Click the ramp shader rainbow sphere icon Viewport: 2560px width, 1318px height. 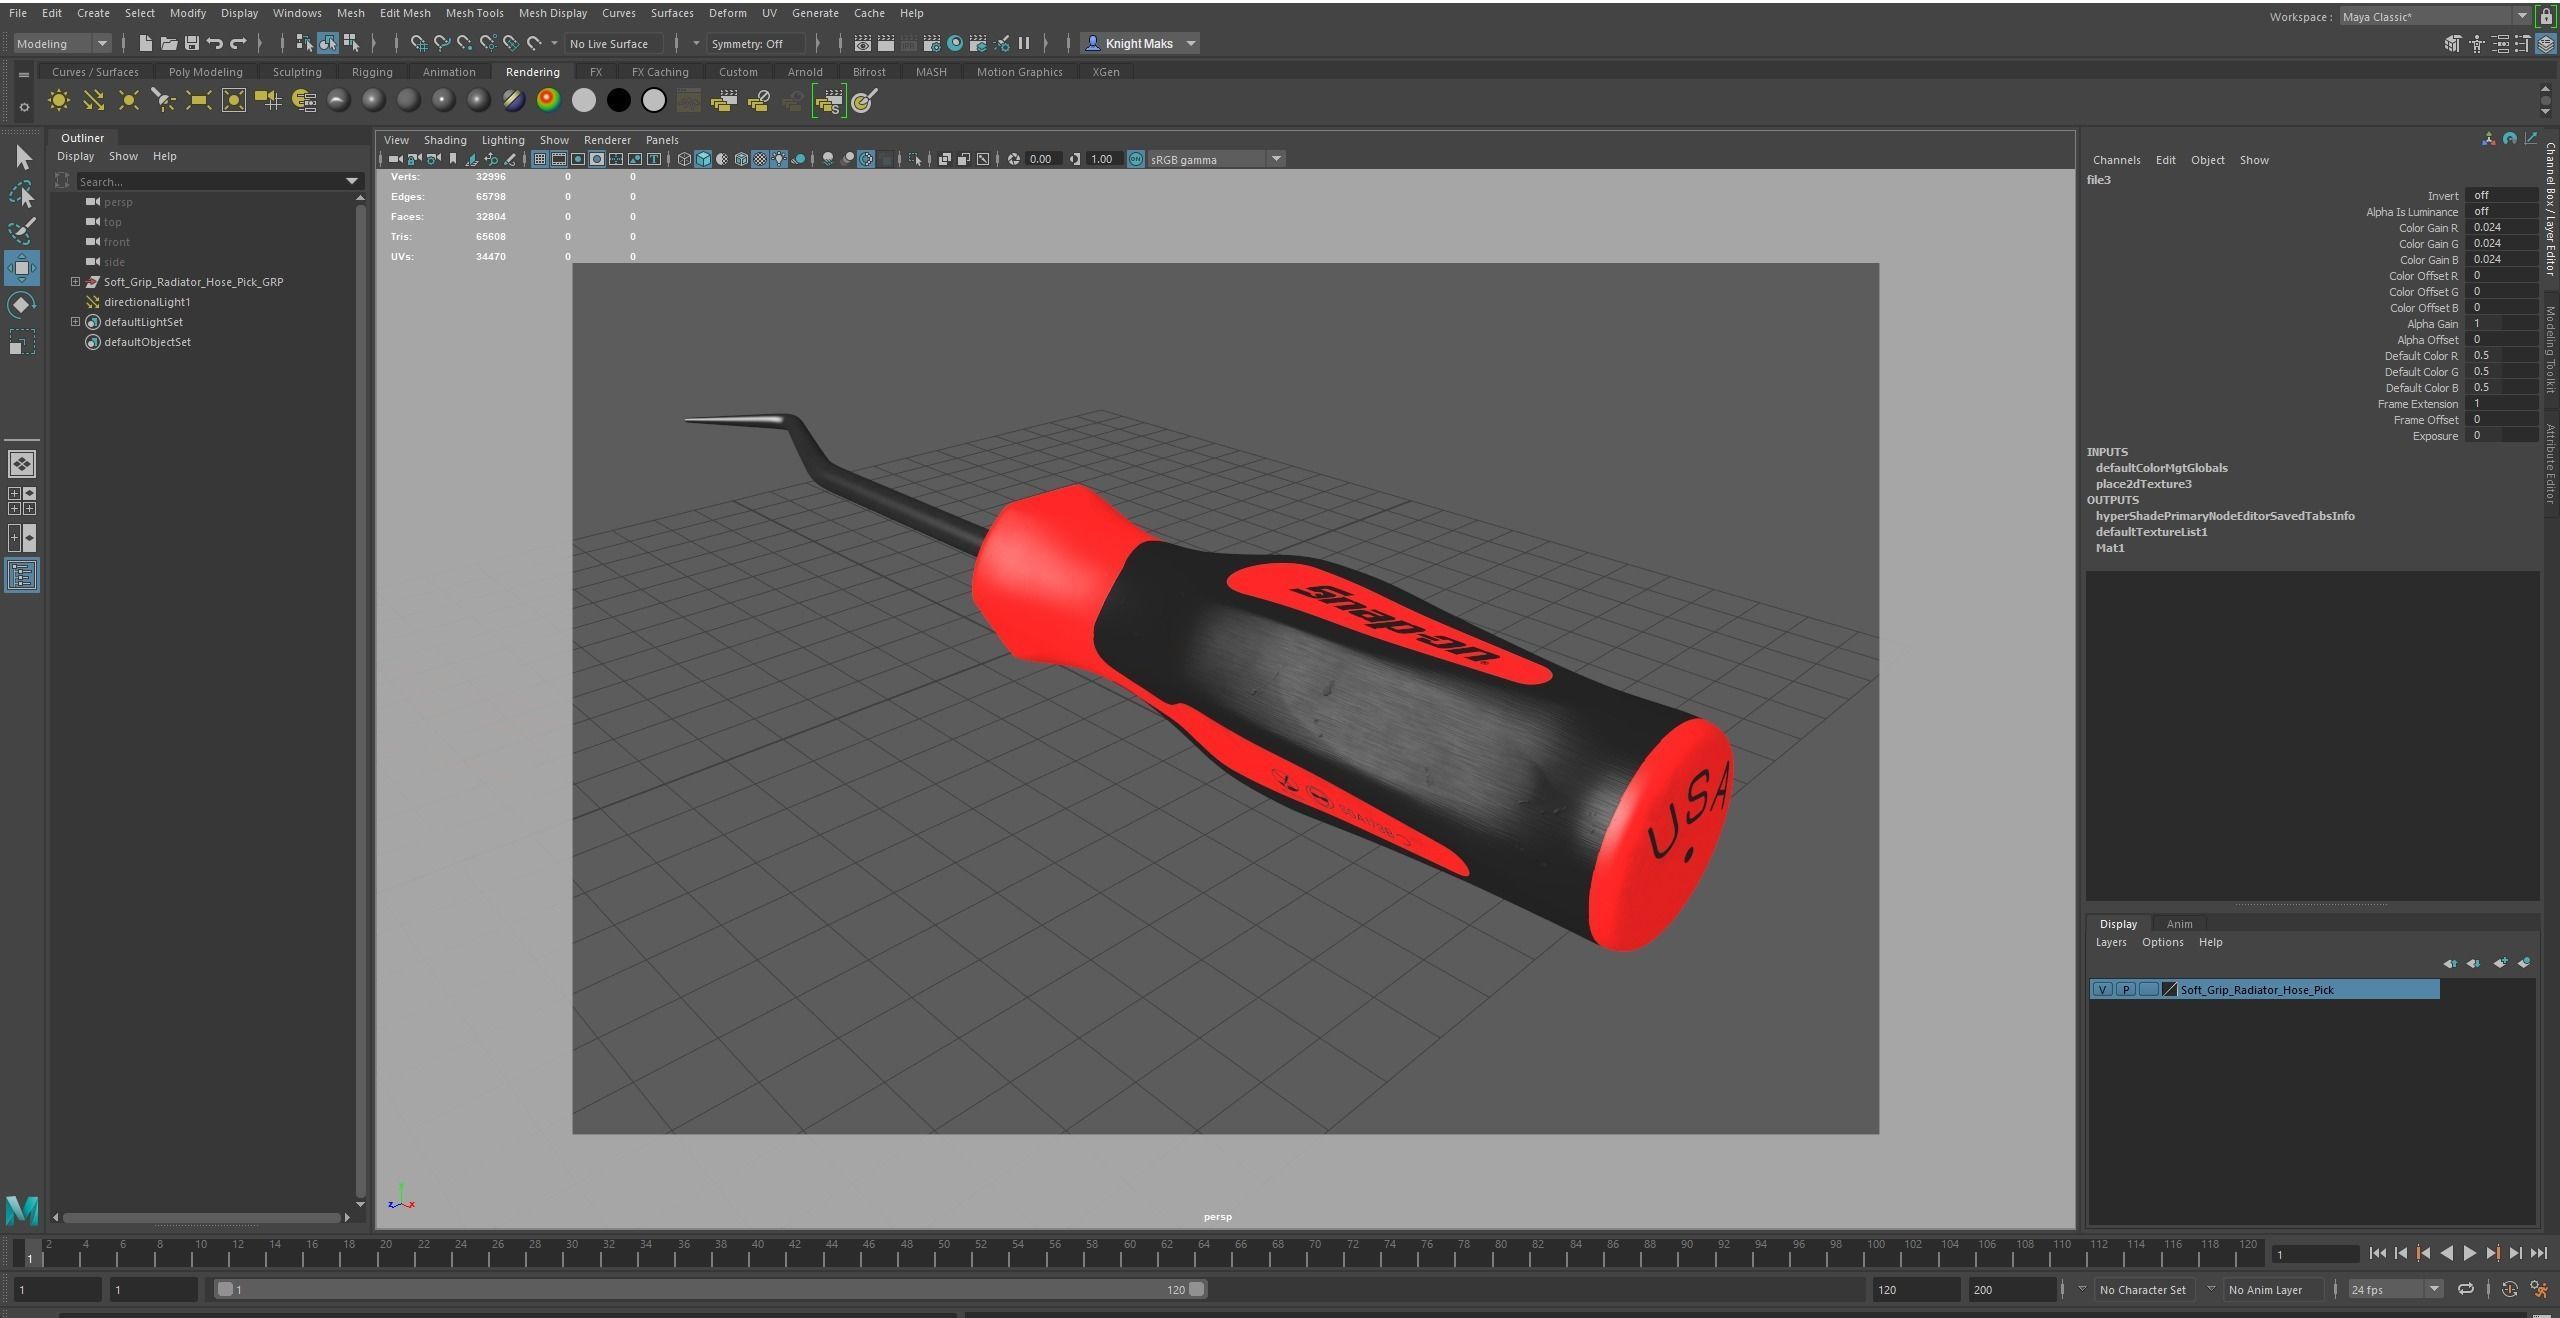pyautogui.click(x=548, y=100)
